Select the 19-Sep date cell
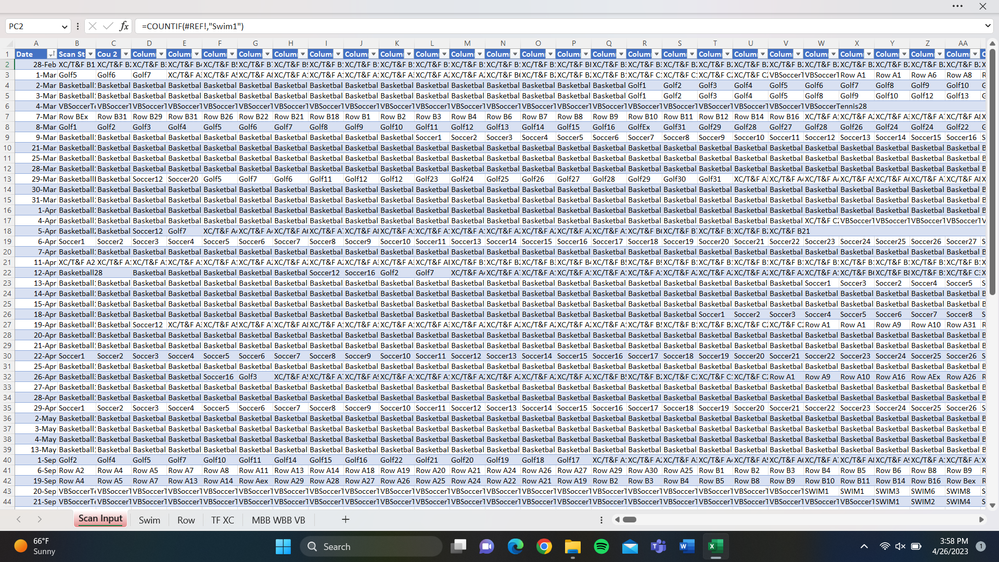The height and width of the screenshot is (562, 999). coord(36,480)
